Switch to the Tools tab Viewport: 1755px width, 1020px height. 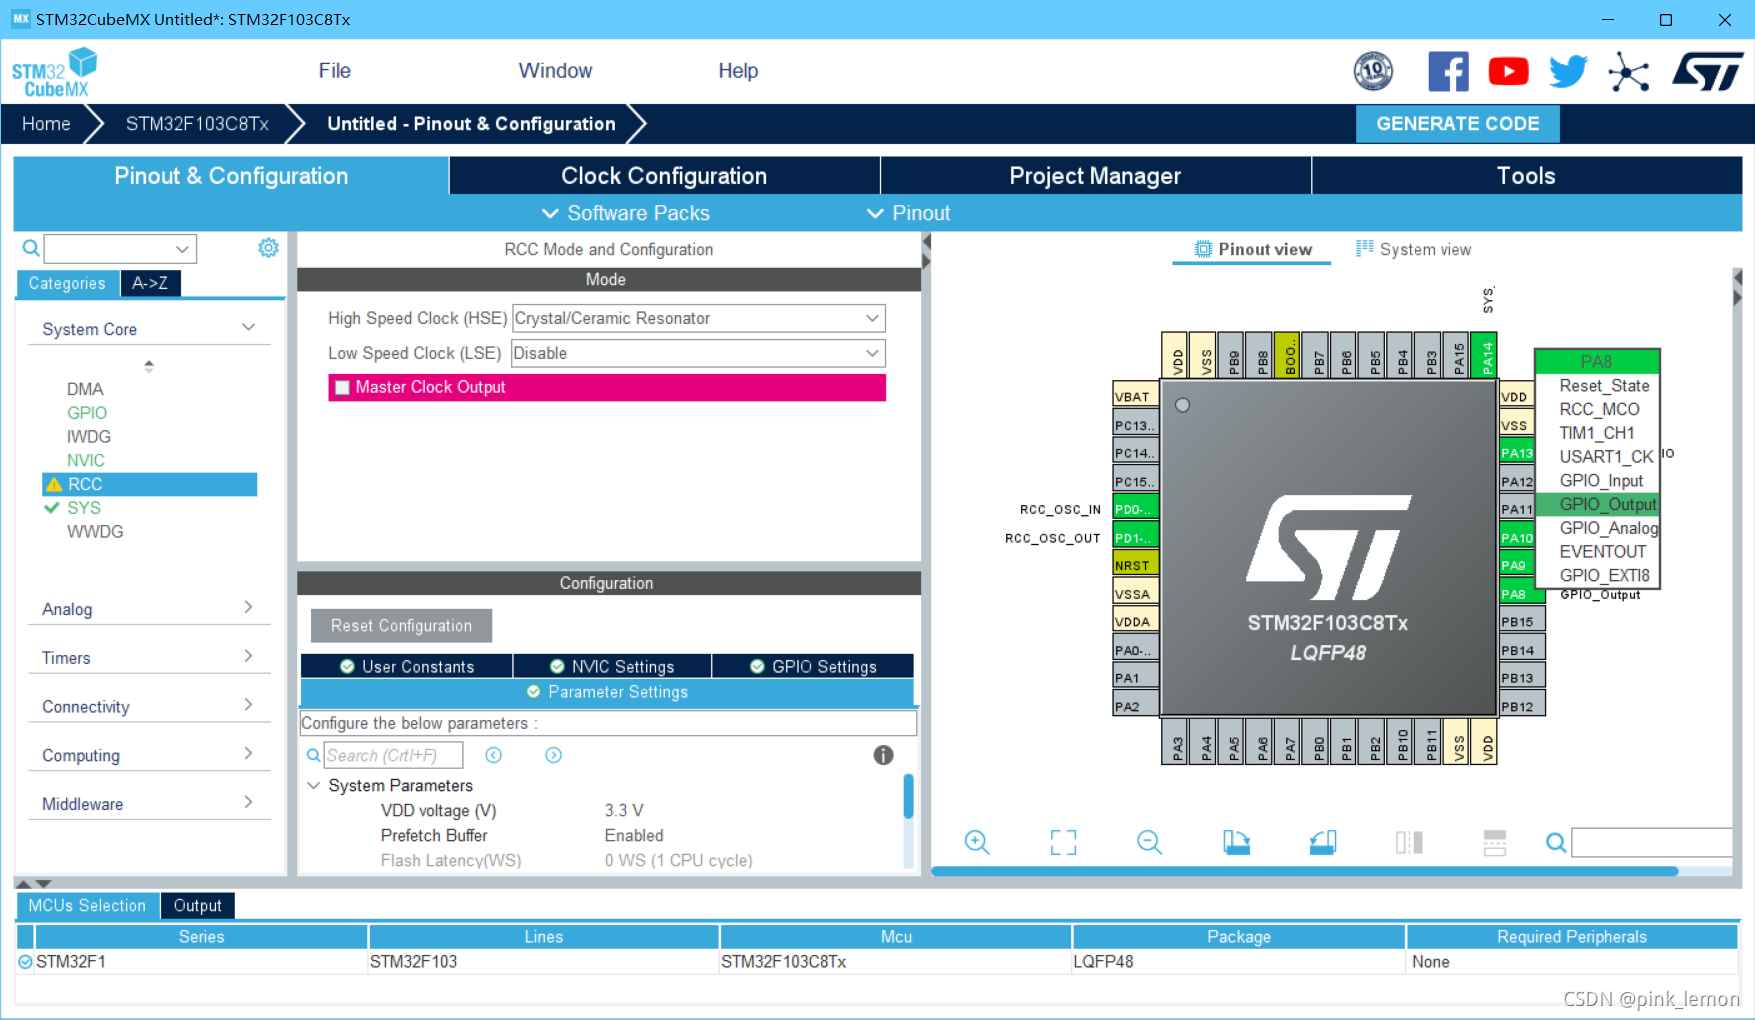(x=1526, y=176)
